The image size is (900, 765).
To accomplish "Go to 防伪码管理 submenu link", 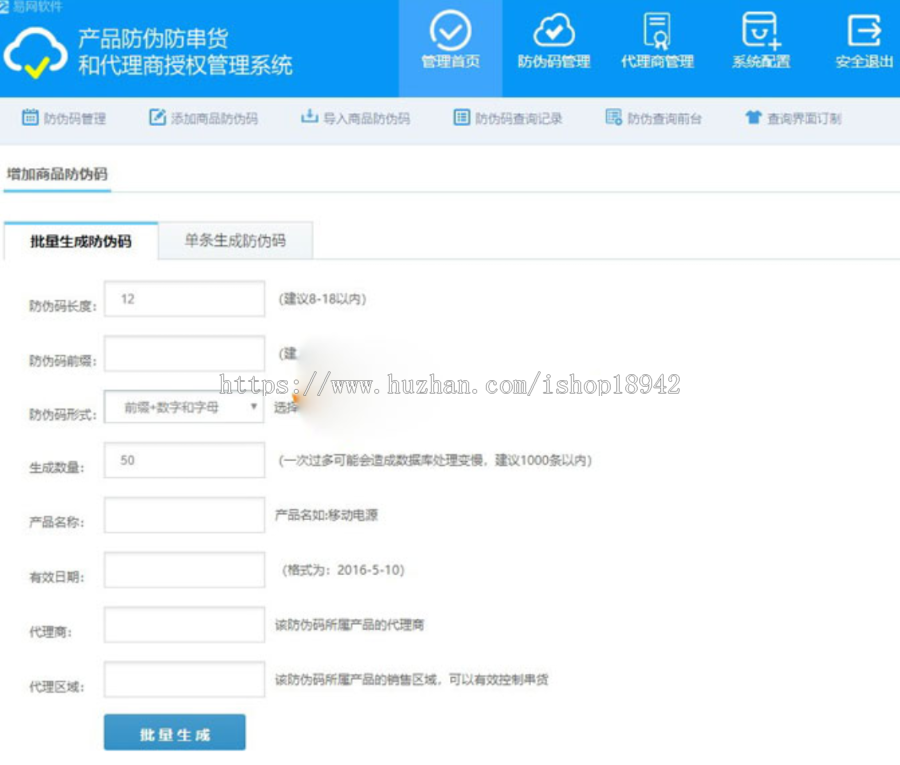I will tap(75, 119).
